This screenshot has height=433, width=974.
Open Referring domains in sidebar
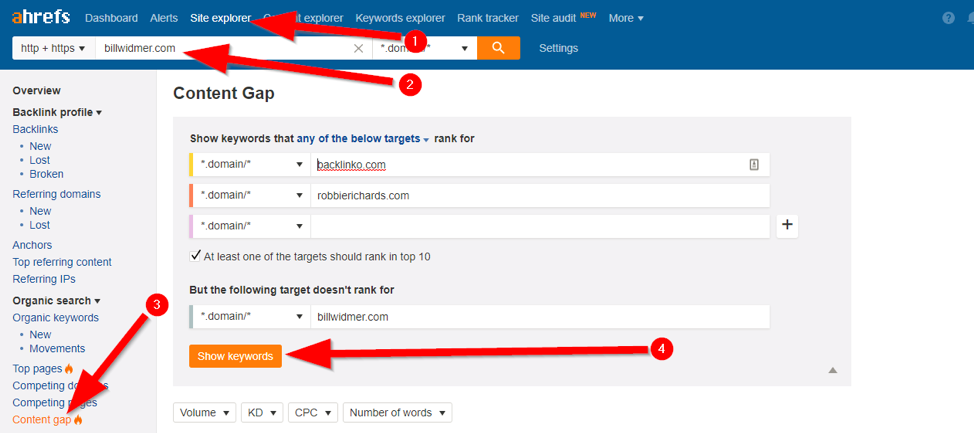(57, 194)
